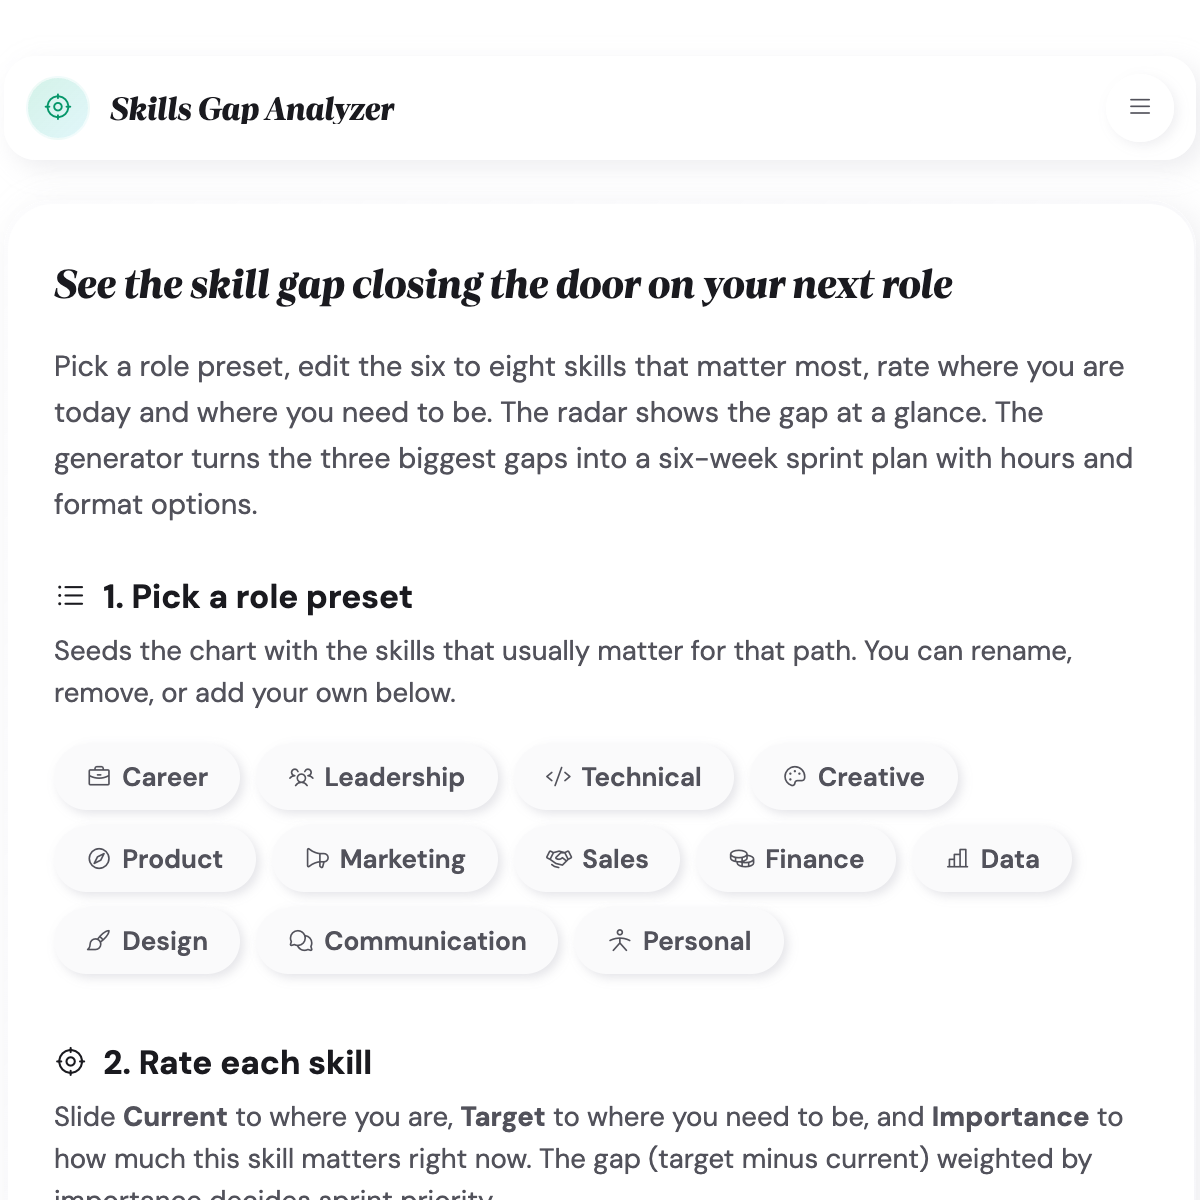Click the list icon beside Pick a role preset

[71, 597]
